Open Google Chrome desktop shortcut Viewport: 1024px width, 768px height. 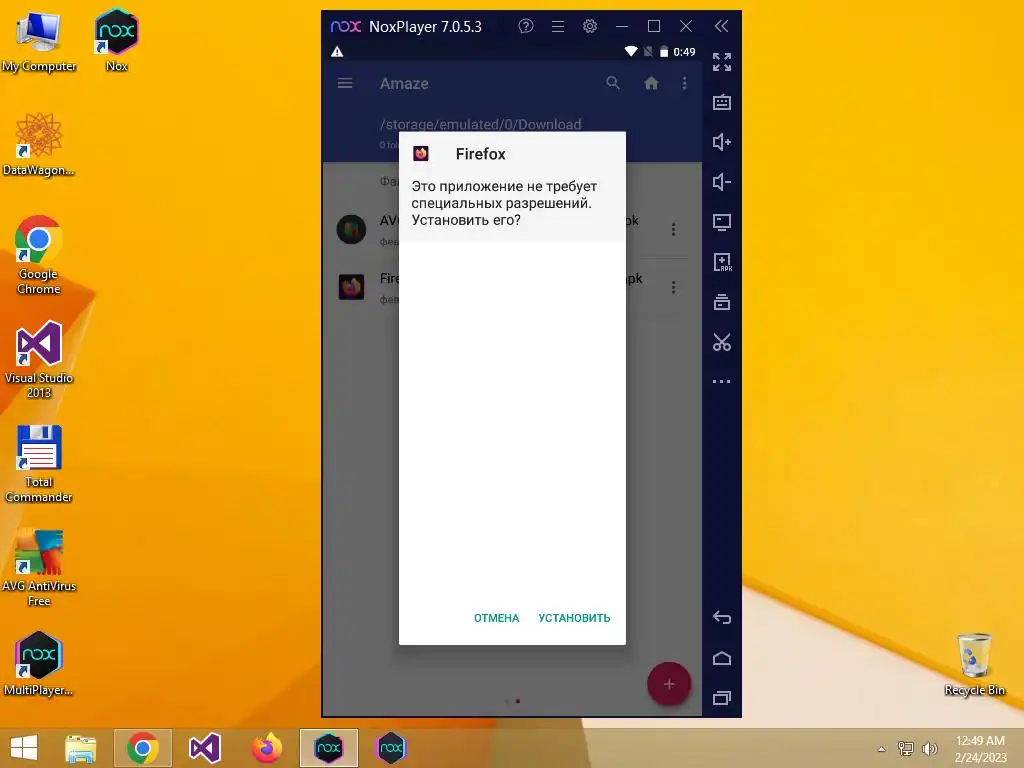pyautogui.click(x=39, y=255)
